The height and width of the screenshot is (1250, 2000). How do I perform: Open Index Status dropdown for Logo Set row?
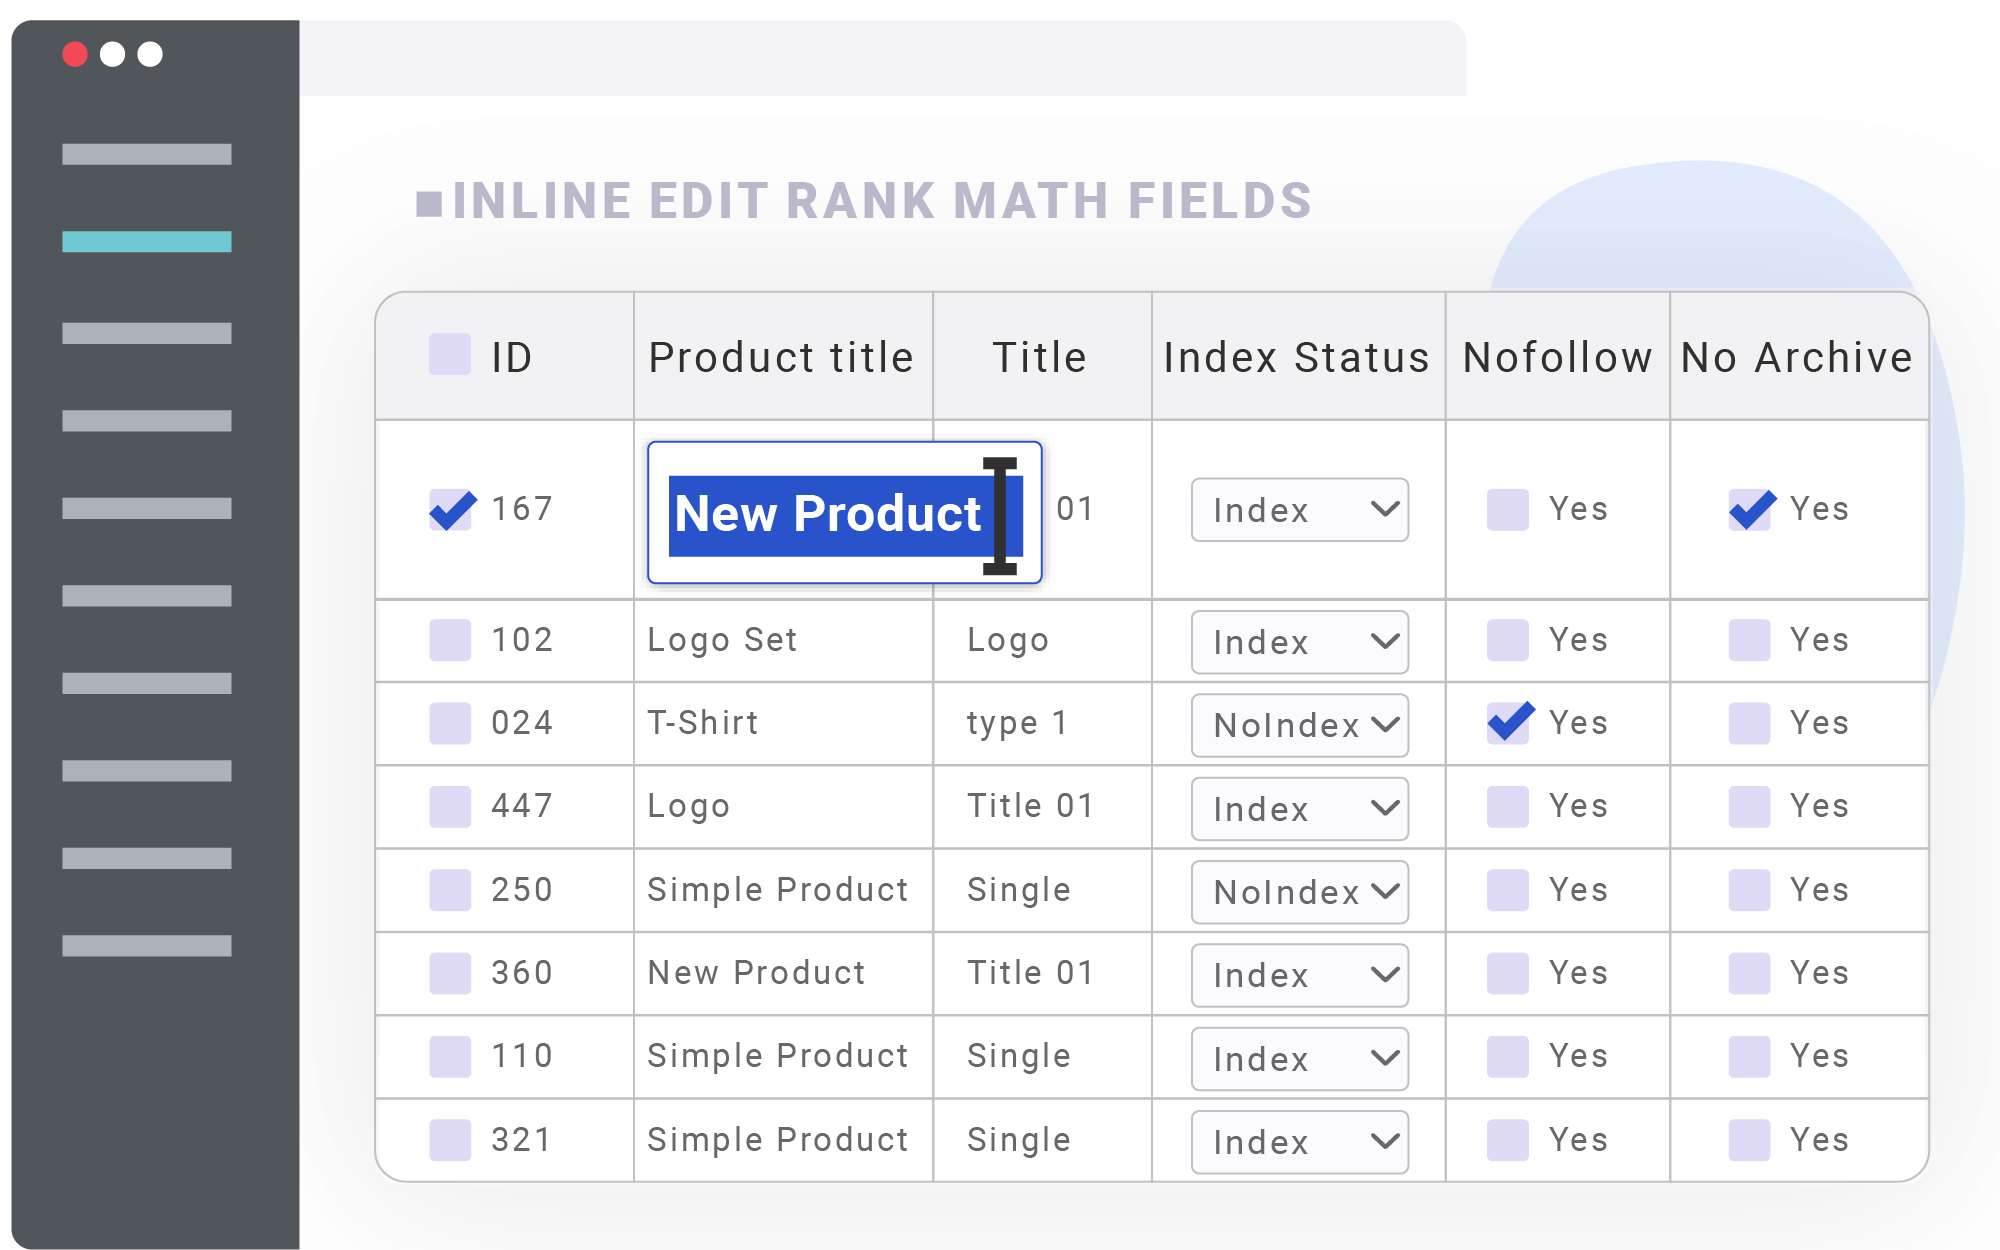click(x=1300, y=642)
